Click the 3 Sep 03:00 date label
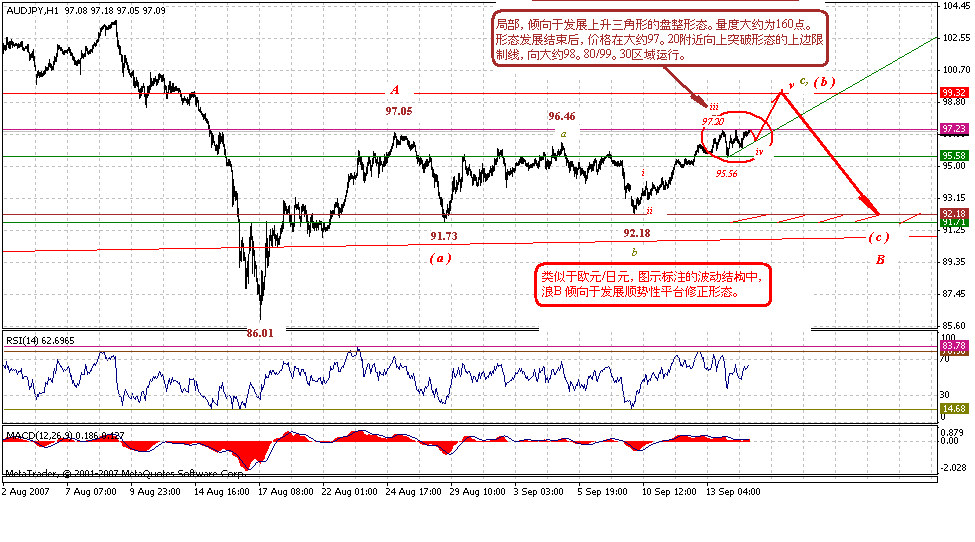Viewport: 975px width, 542px height. [x=538, y=492]
